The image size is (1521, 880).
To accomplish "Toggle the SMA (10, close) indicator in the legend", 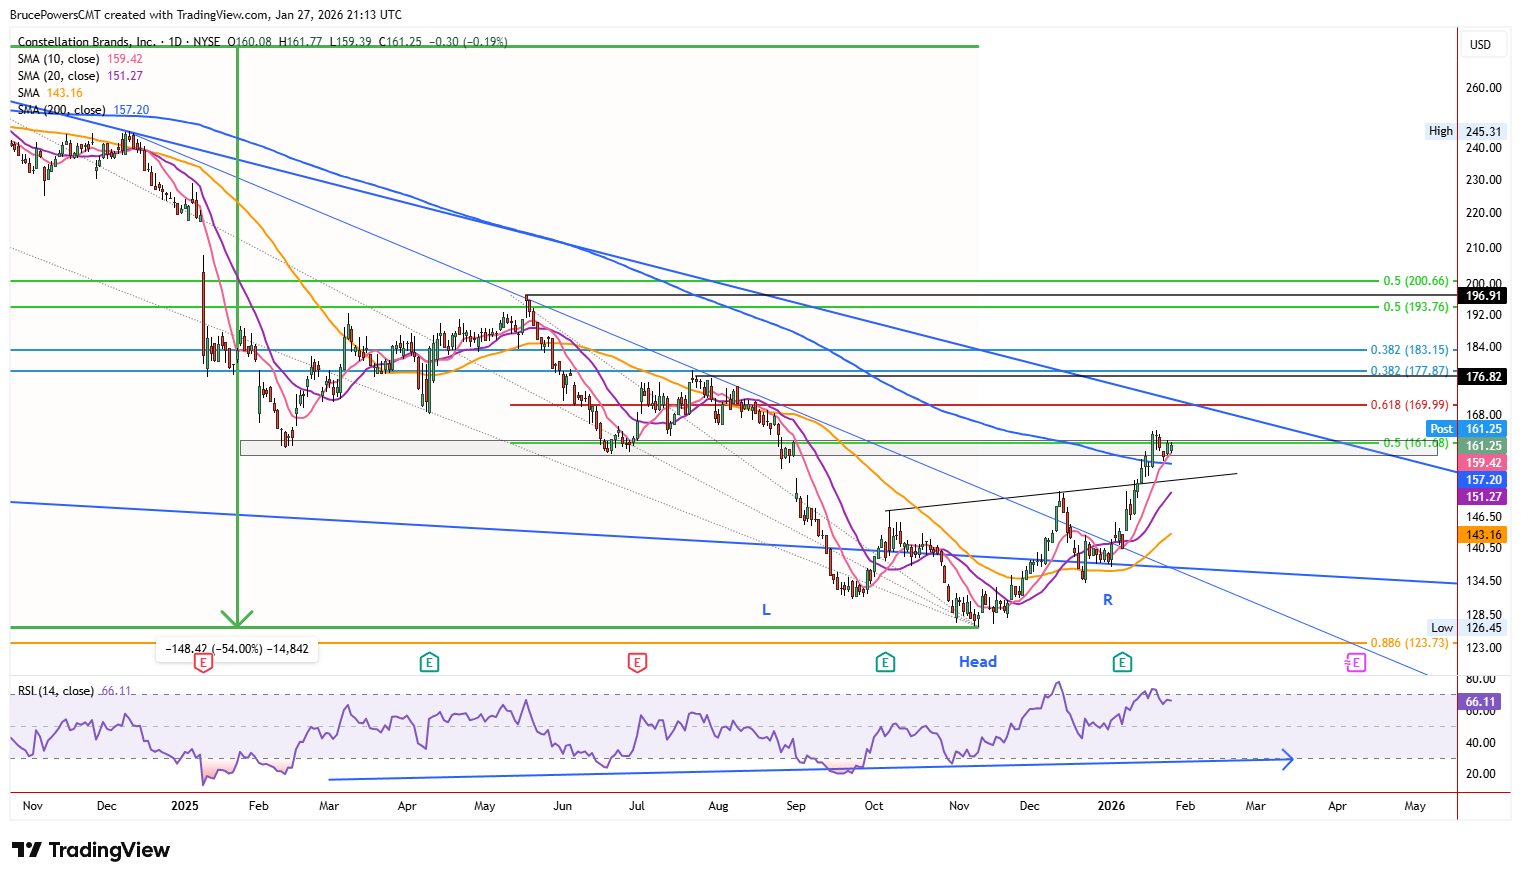I will [x=56, y=59].
